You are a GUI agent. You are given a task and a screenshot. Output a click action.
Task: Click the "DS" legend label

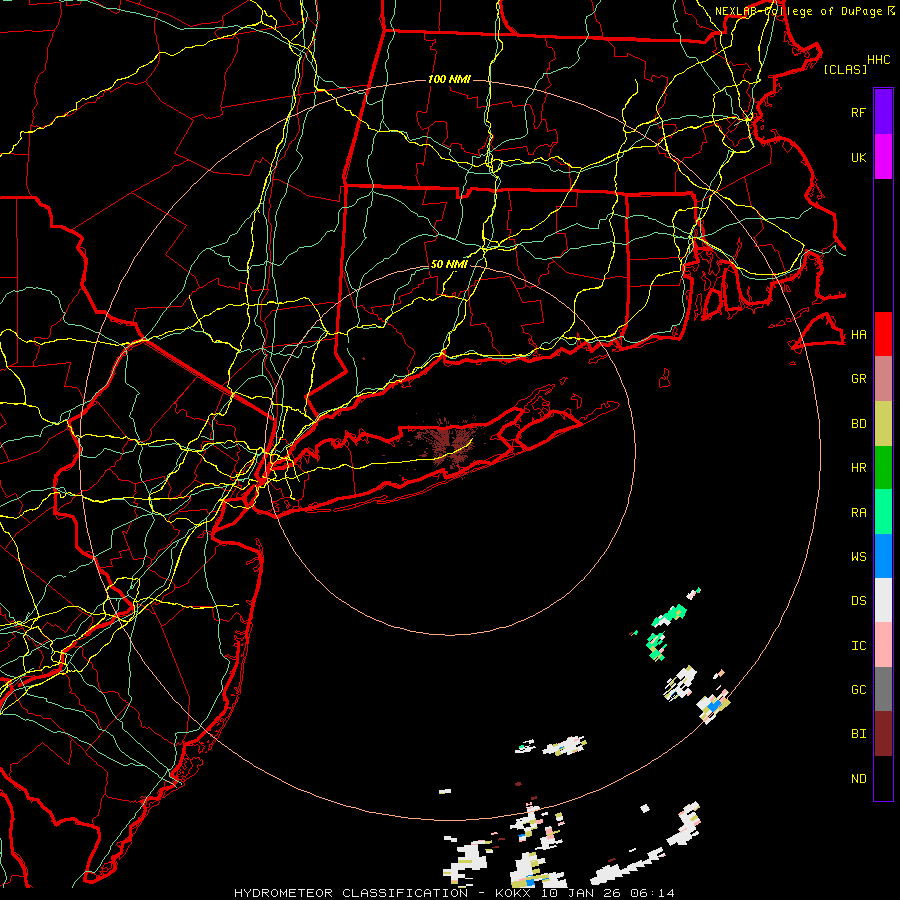pos(858,601)
